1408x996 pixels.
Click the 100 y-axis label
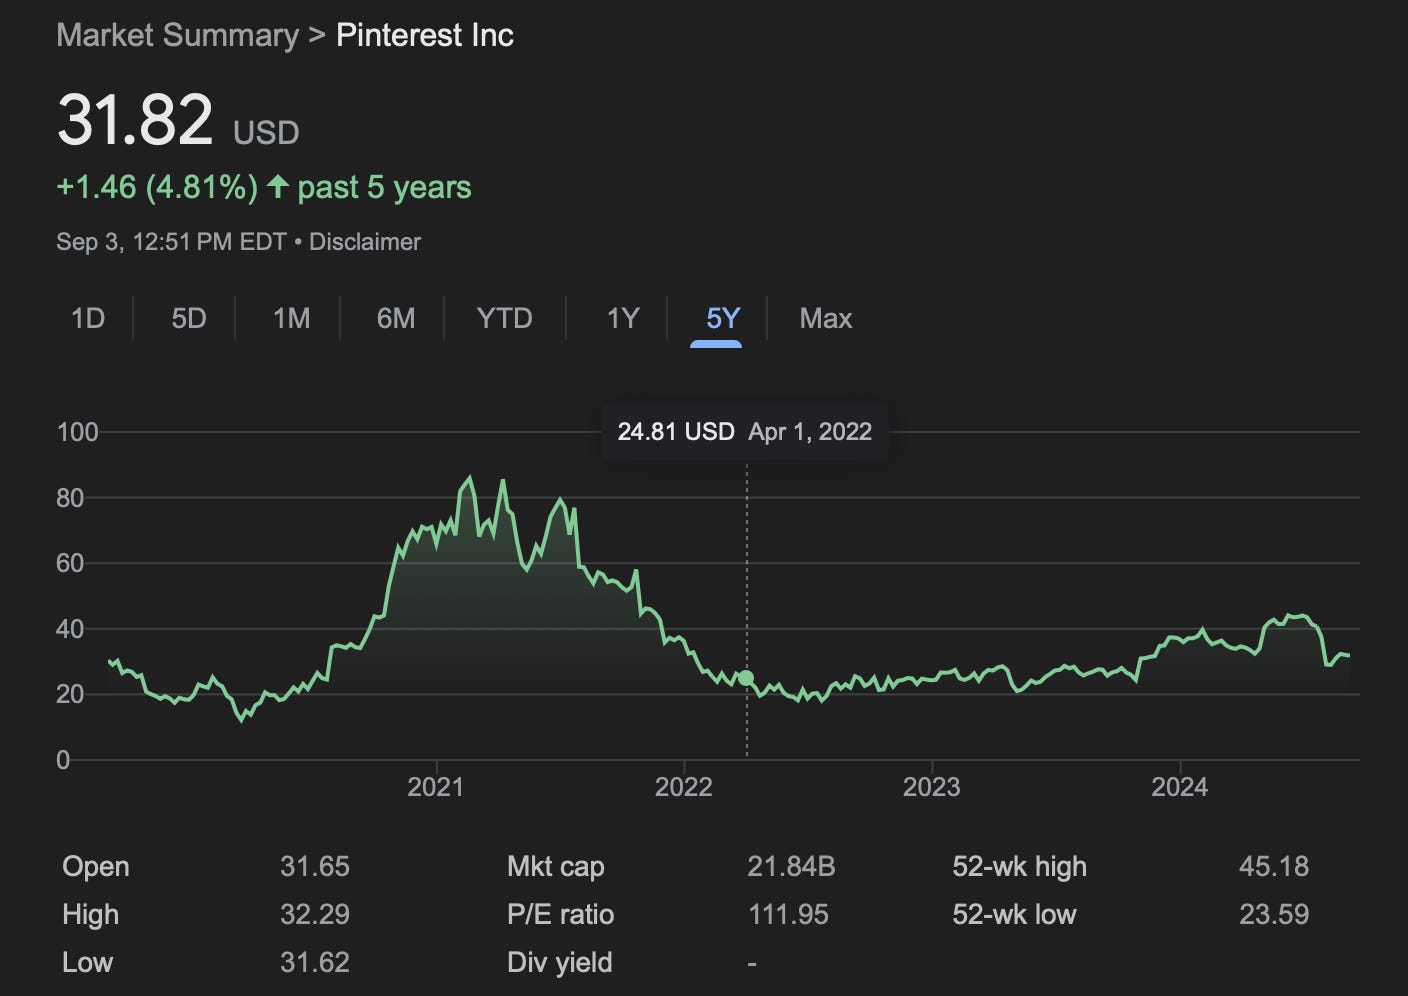78,432
